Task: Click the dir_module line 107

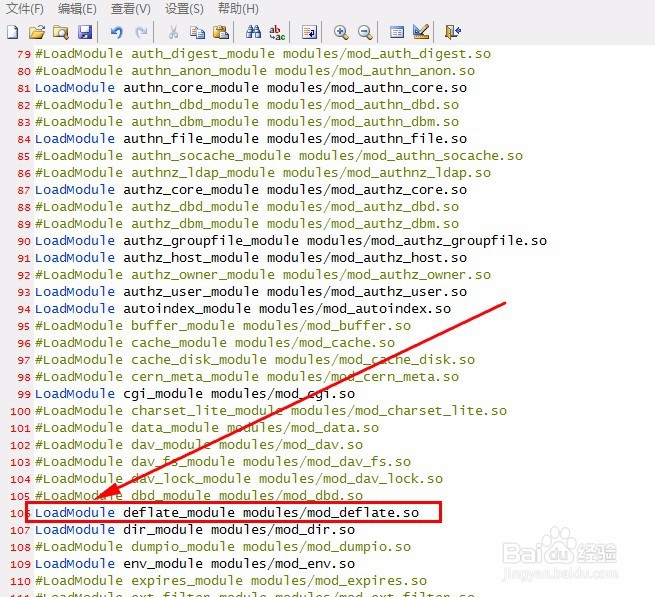Action: [x=195, y=530]
